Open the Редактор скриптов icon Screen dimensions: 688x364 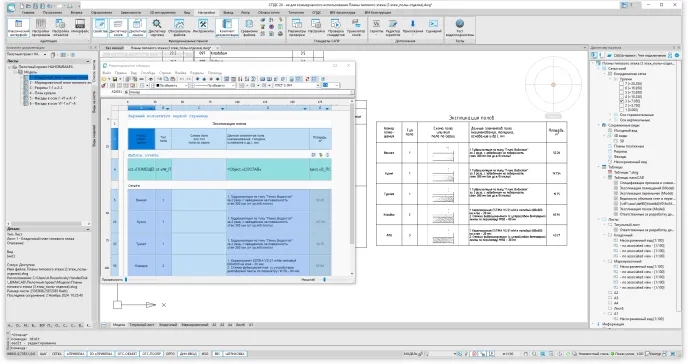click(x=393, y=27)
